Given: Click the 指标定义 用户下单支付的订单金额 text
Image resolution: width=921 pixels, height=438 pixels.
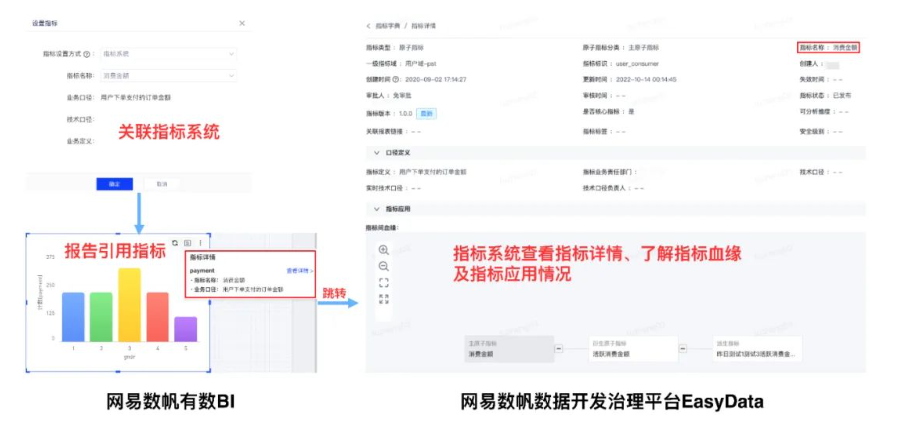Looking at the screenshot, I should pyautogui.click(x=416, y=173).
